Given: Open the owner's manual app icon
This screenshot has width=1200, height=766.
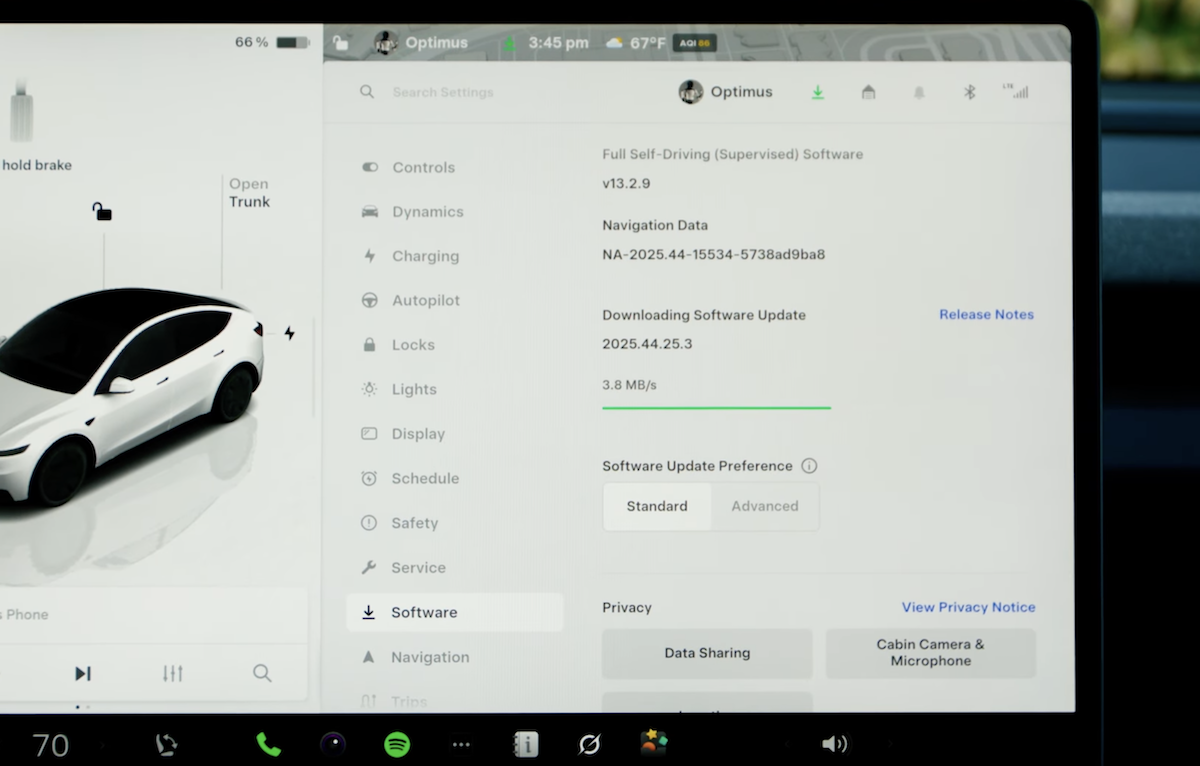Looking at the screenshot, I should pyautogui.click(x=526, y=744).
